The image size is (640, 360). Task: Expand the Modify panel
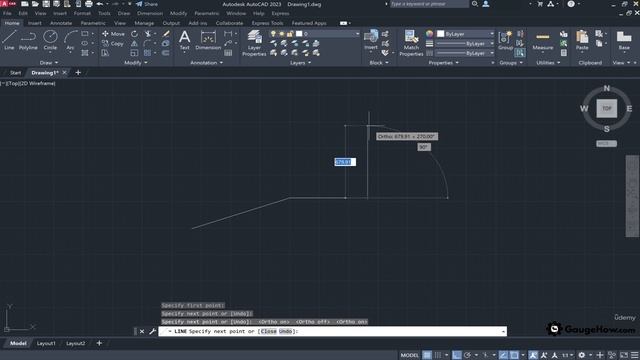[x=136, y=62]
